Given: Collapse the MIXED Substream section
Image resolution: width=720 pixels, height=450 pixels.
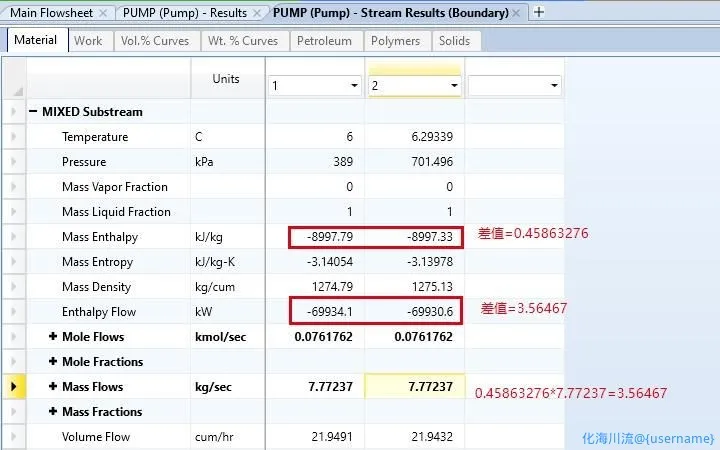Looking at the screenshot, I should click(33, 112).
